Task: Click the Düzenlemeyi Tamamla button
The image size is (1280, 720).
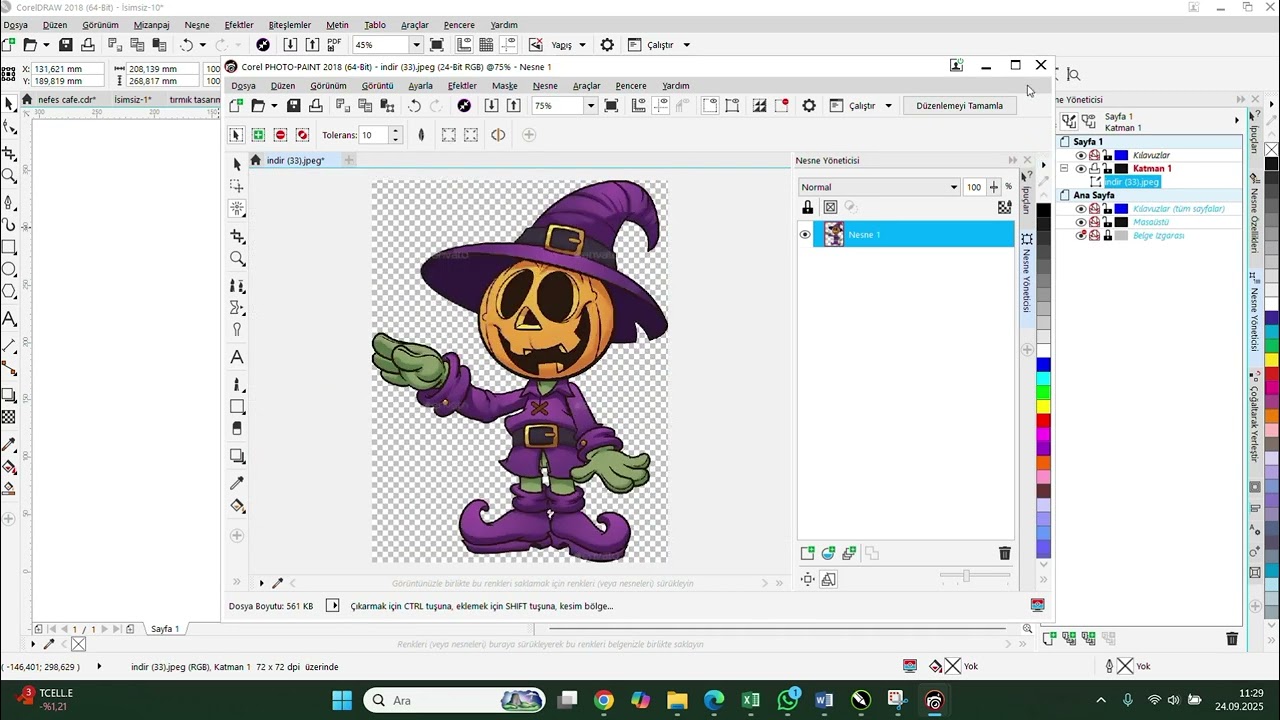Action: click(959, 106)
